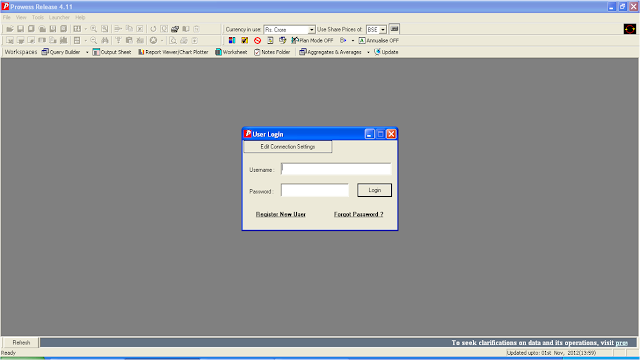Focus the Password input field
The image size is (640, 360).
click(315, 190)
